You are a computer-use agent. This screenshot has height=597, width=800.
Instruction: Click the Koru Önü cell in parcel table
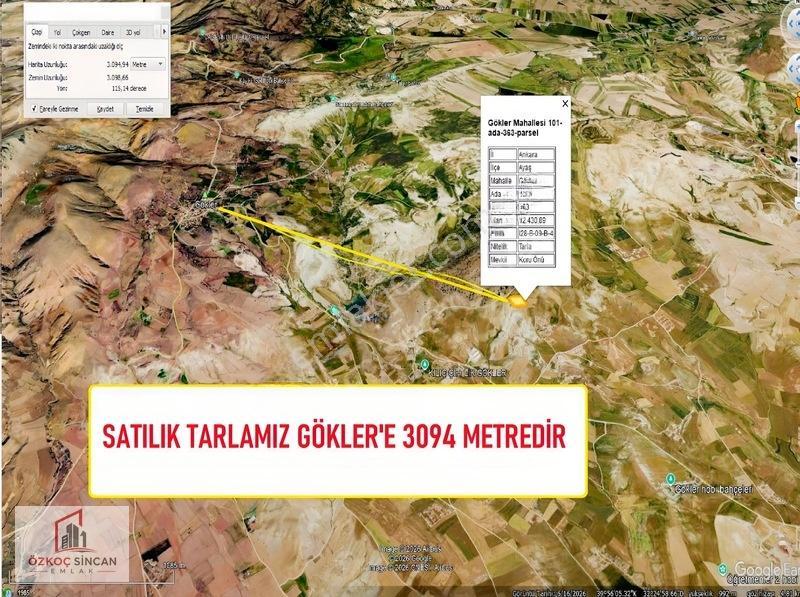click(536, 260)
